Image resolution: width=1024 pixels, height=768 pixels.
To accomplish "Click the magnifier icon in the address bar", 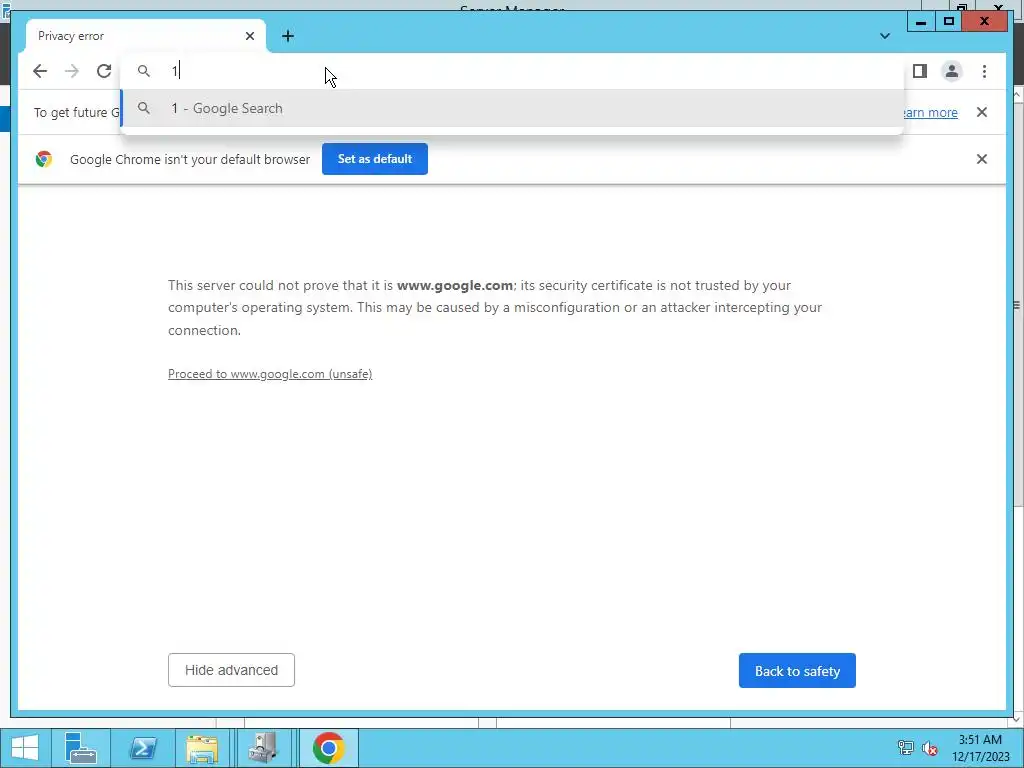I will coord(144,71).
